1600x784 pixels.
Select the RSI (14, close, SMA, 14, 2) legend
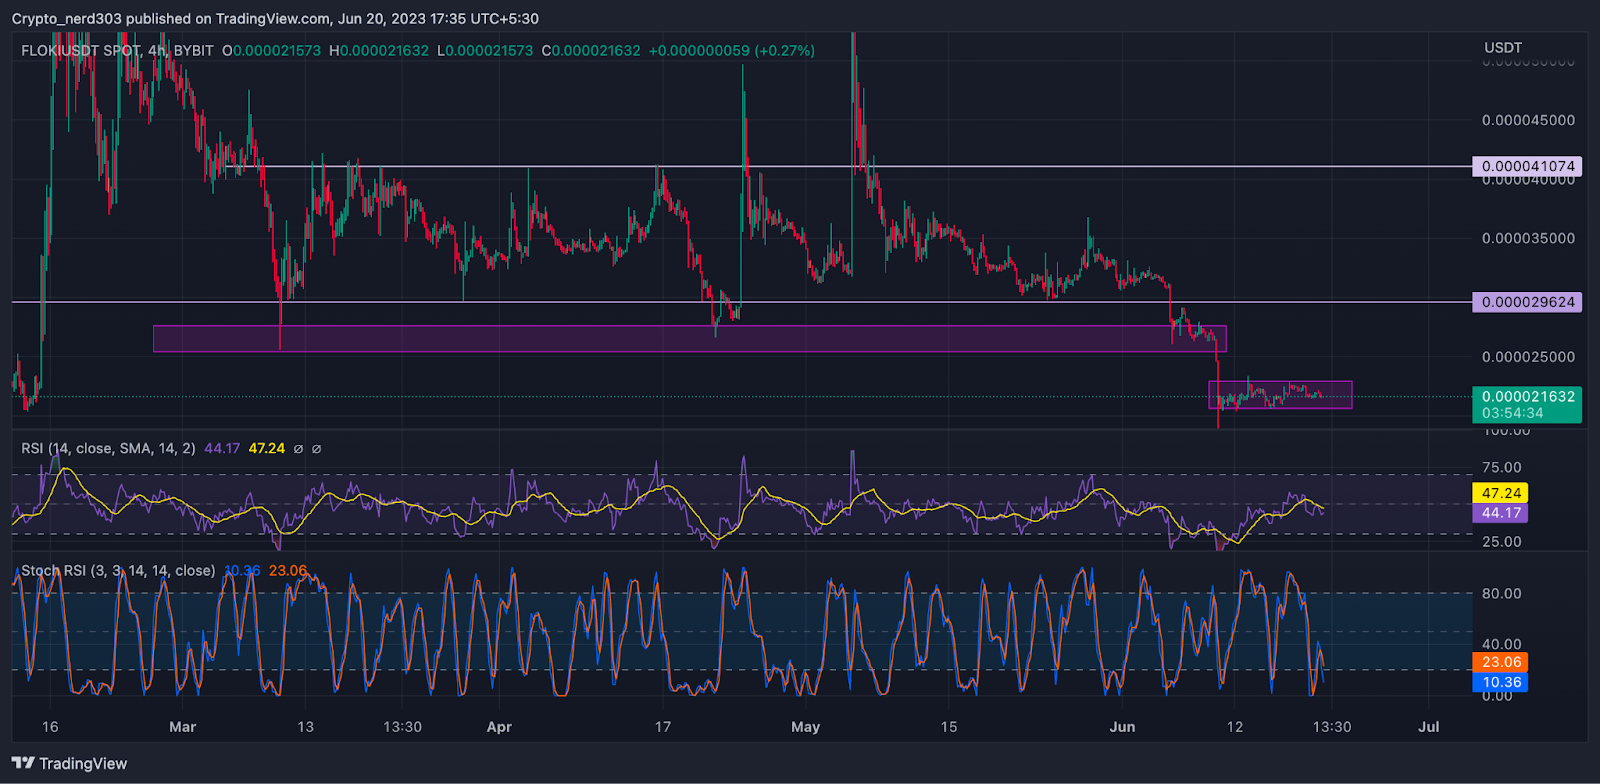pyautogui.click(x=108, y=449)
